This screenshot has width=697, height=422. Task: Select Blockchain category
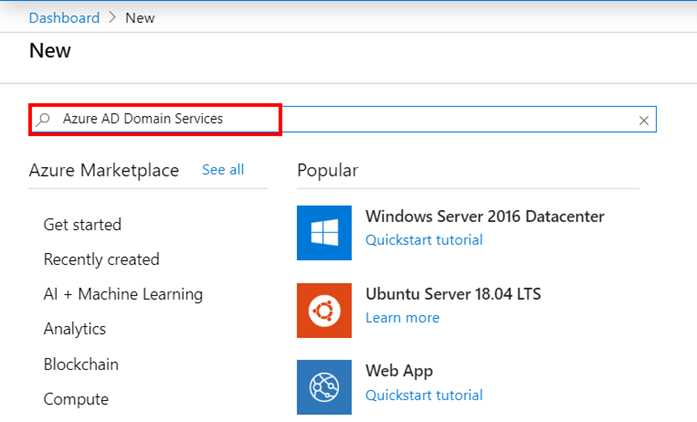coord(81,364)
